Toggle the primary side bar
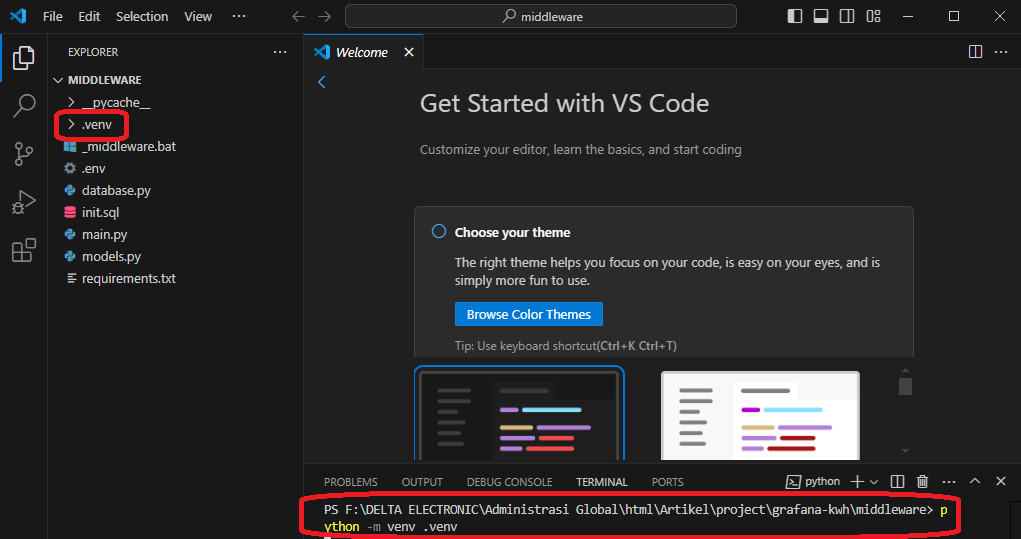Screen dimensions: 1021x539 pyautogui.click(x=795, y=17)
